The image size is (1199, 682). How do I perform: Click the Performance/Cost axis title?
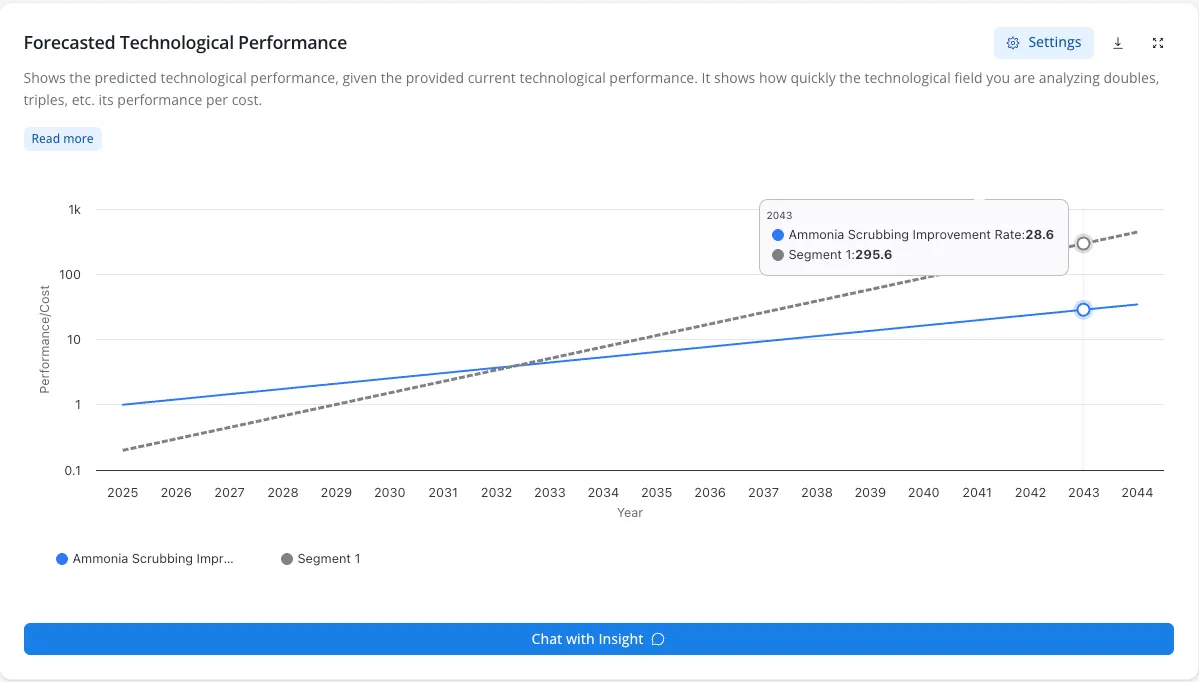[44, 339]
